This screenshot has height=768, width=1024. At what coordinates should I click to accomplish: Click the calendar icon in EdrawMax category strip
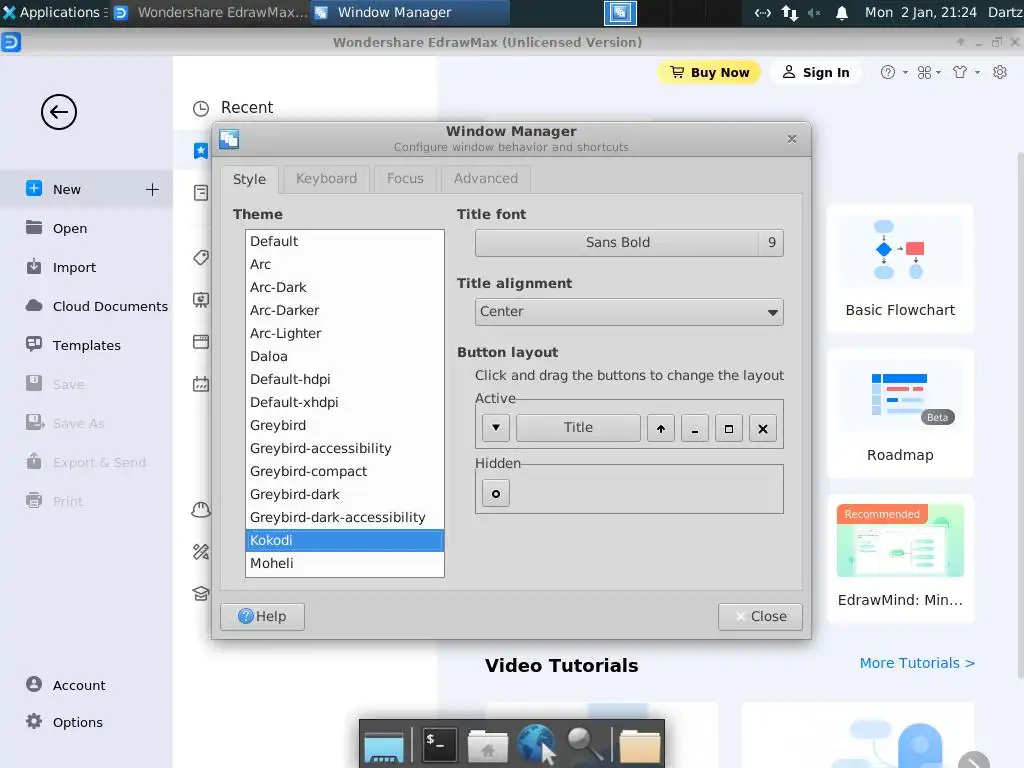[x=201, y=384]
